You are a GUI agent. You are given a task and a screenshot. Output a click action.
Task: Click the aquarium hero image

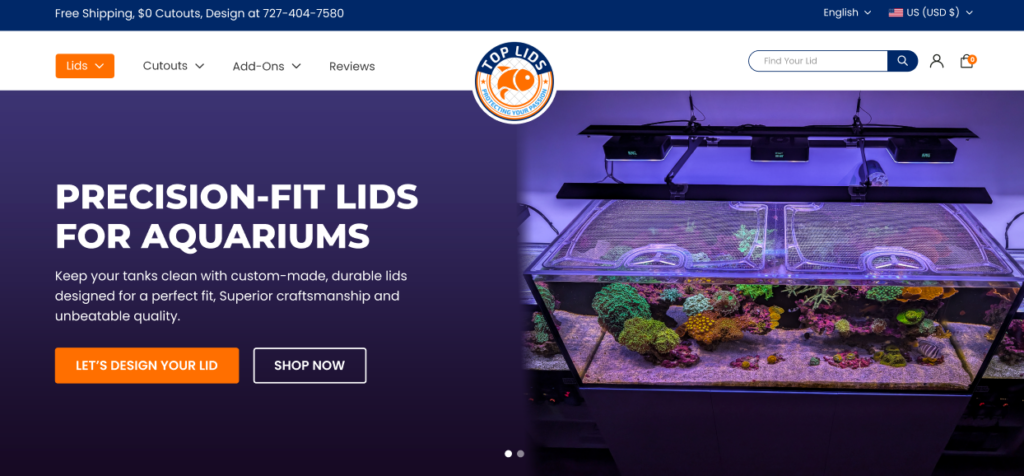click(x=771, y=283)
